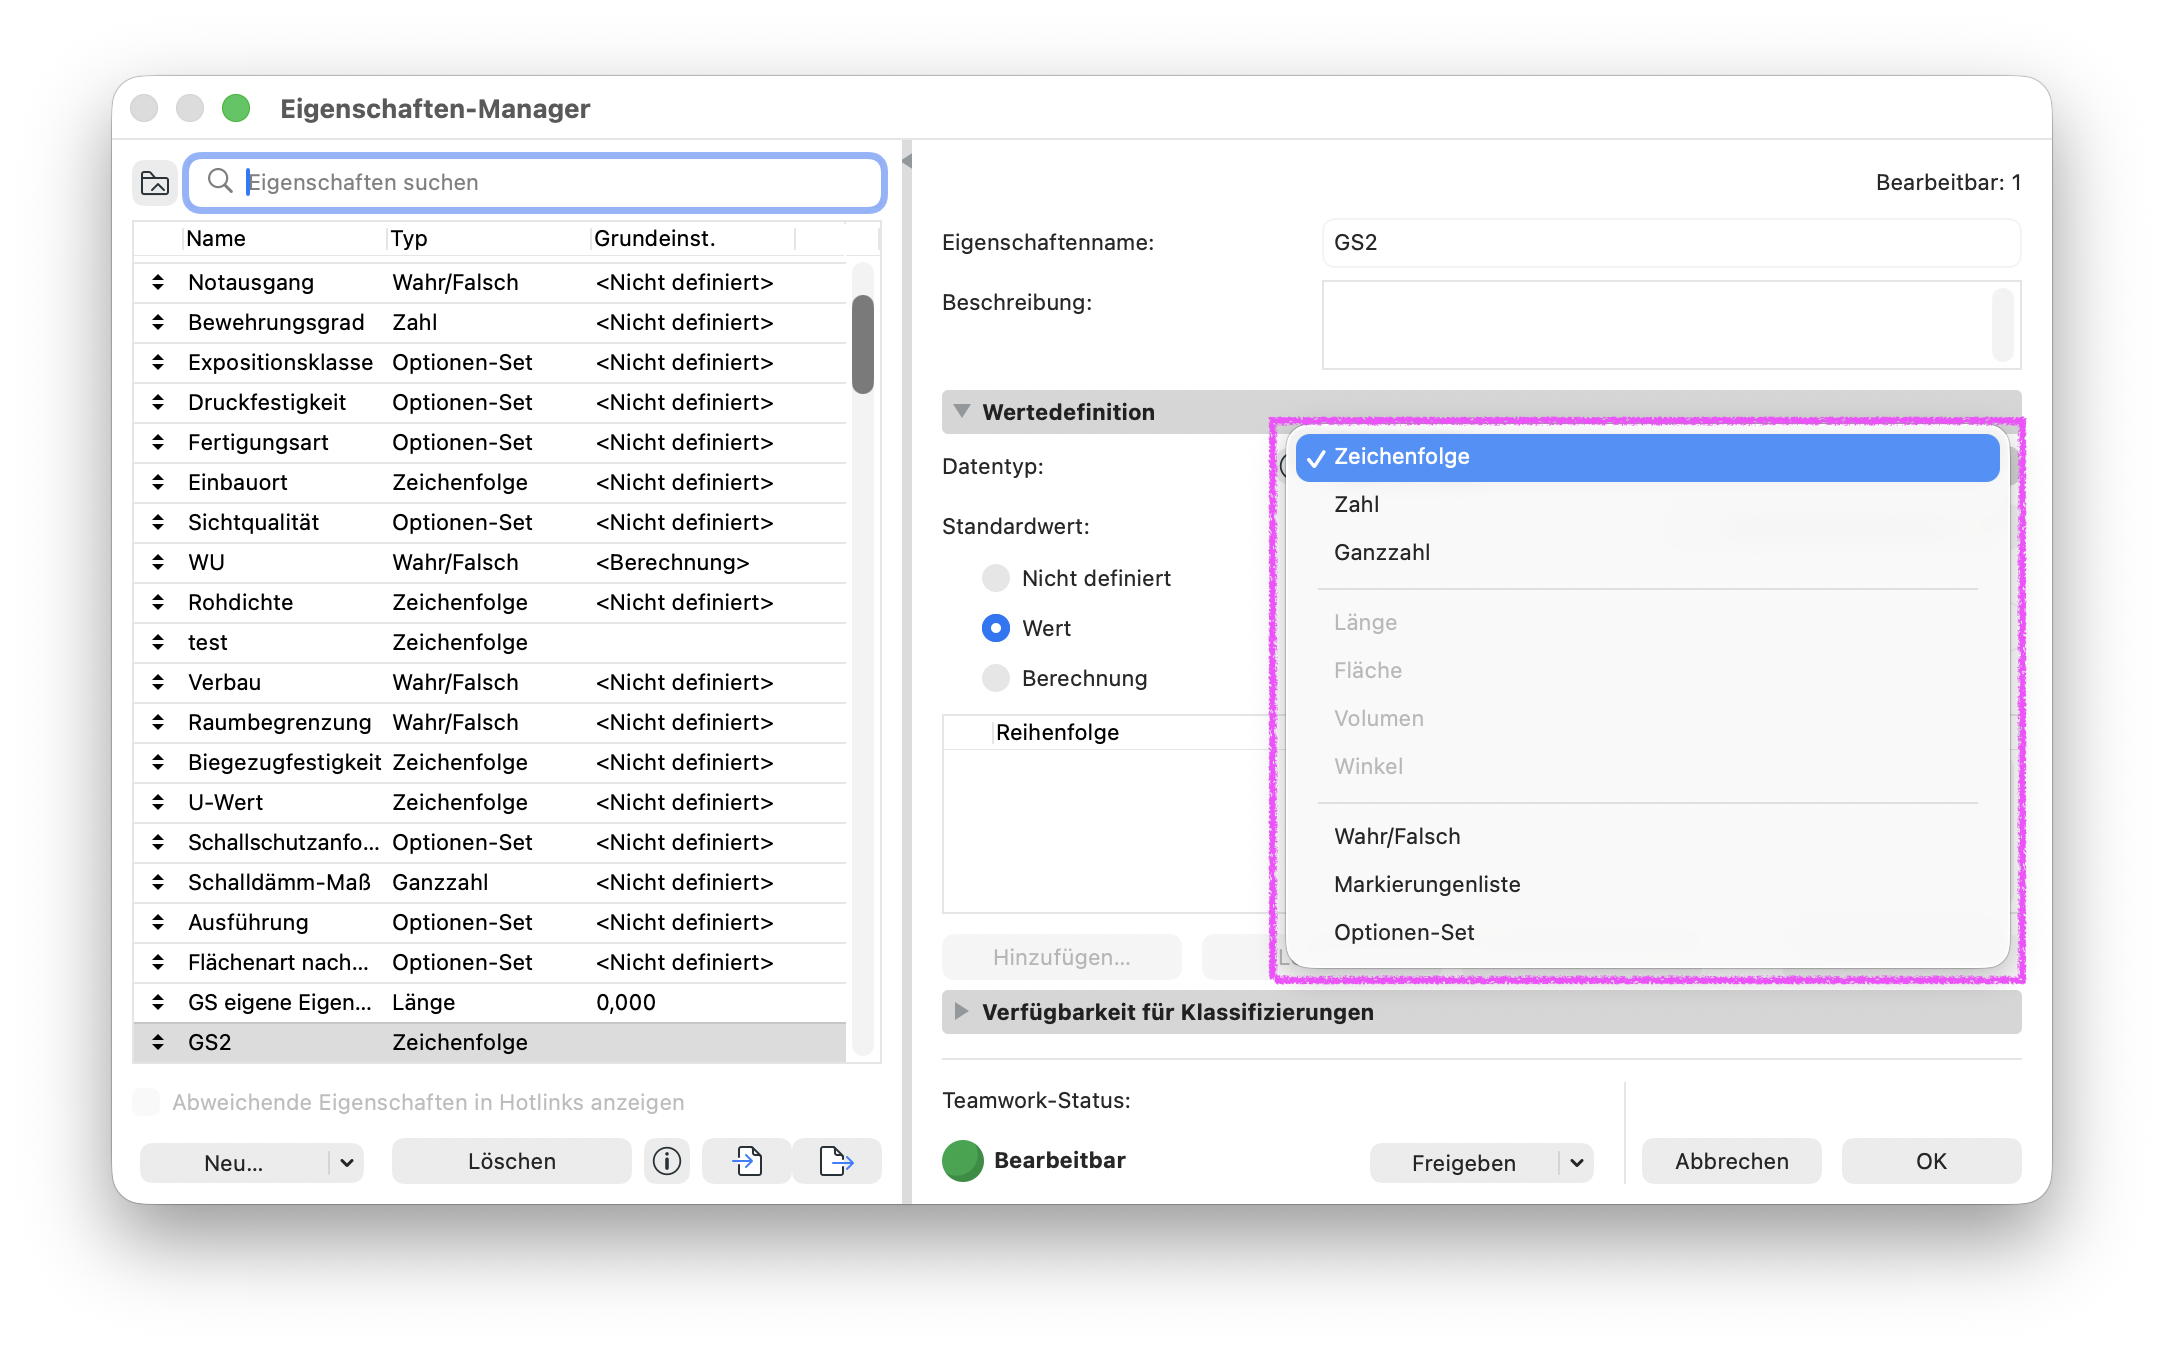Click into the Beschreibung text area

click(x=1671, y=325)
